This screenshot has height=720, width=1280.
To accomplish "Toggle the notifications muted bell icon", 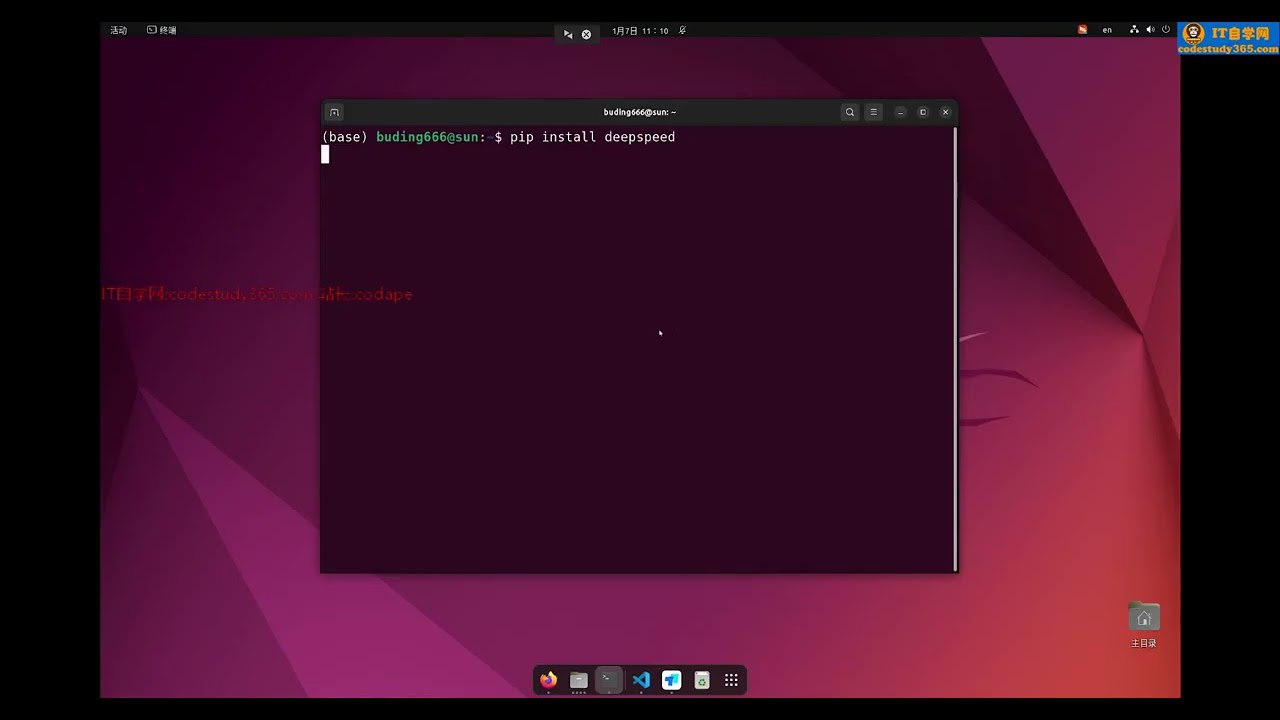I will [x=682, y=31].
